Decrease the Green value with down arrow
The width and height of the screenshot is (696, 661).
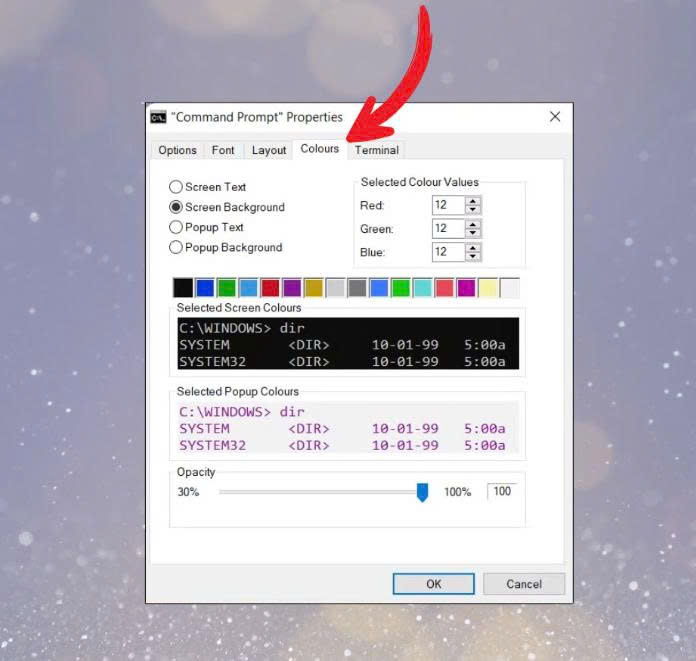473,233
